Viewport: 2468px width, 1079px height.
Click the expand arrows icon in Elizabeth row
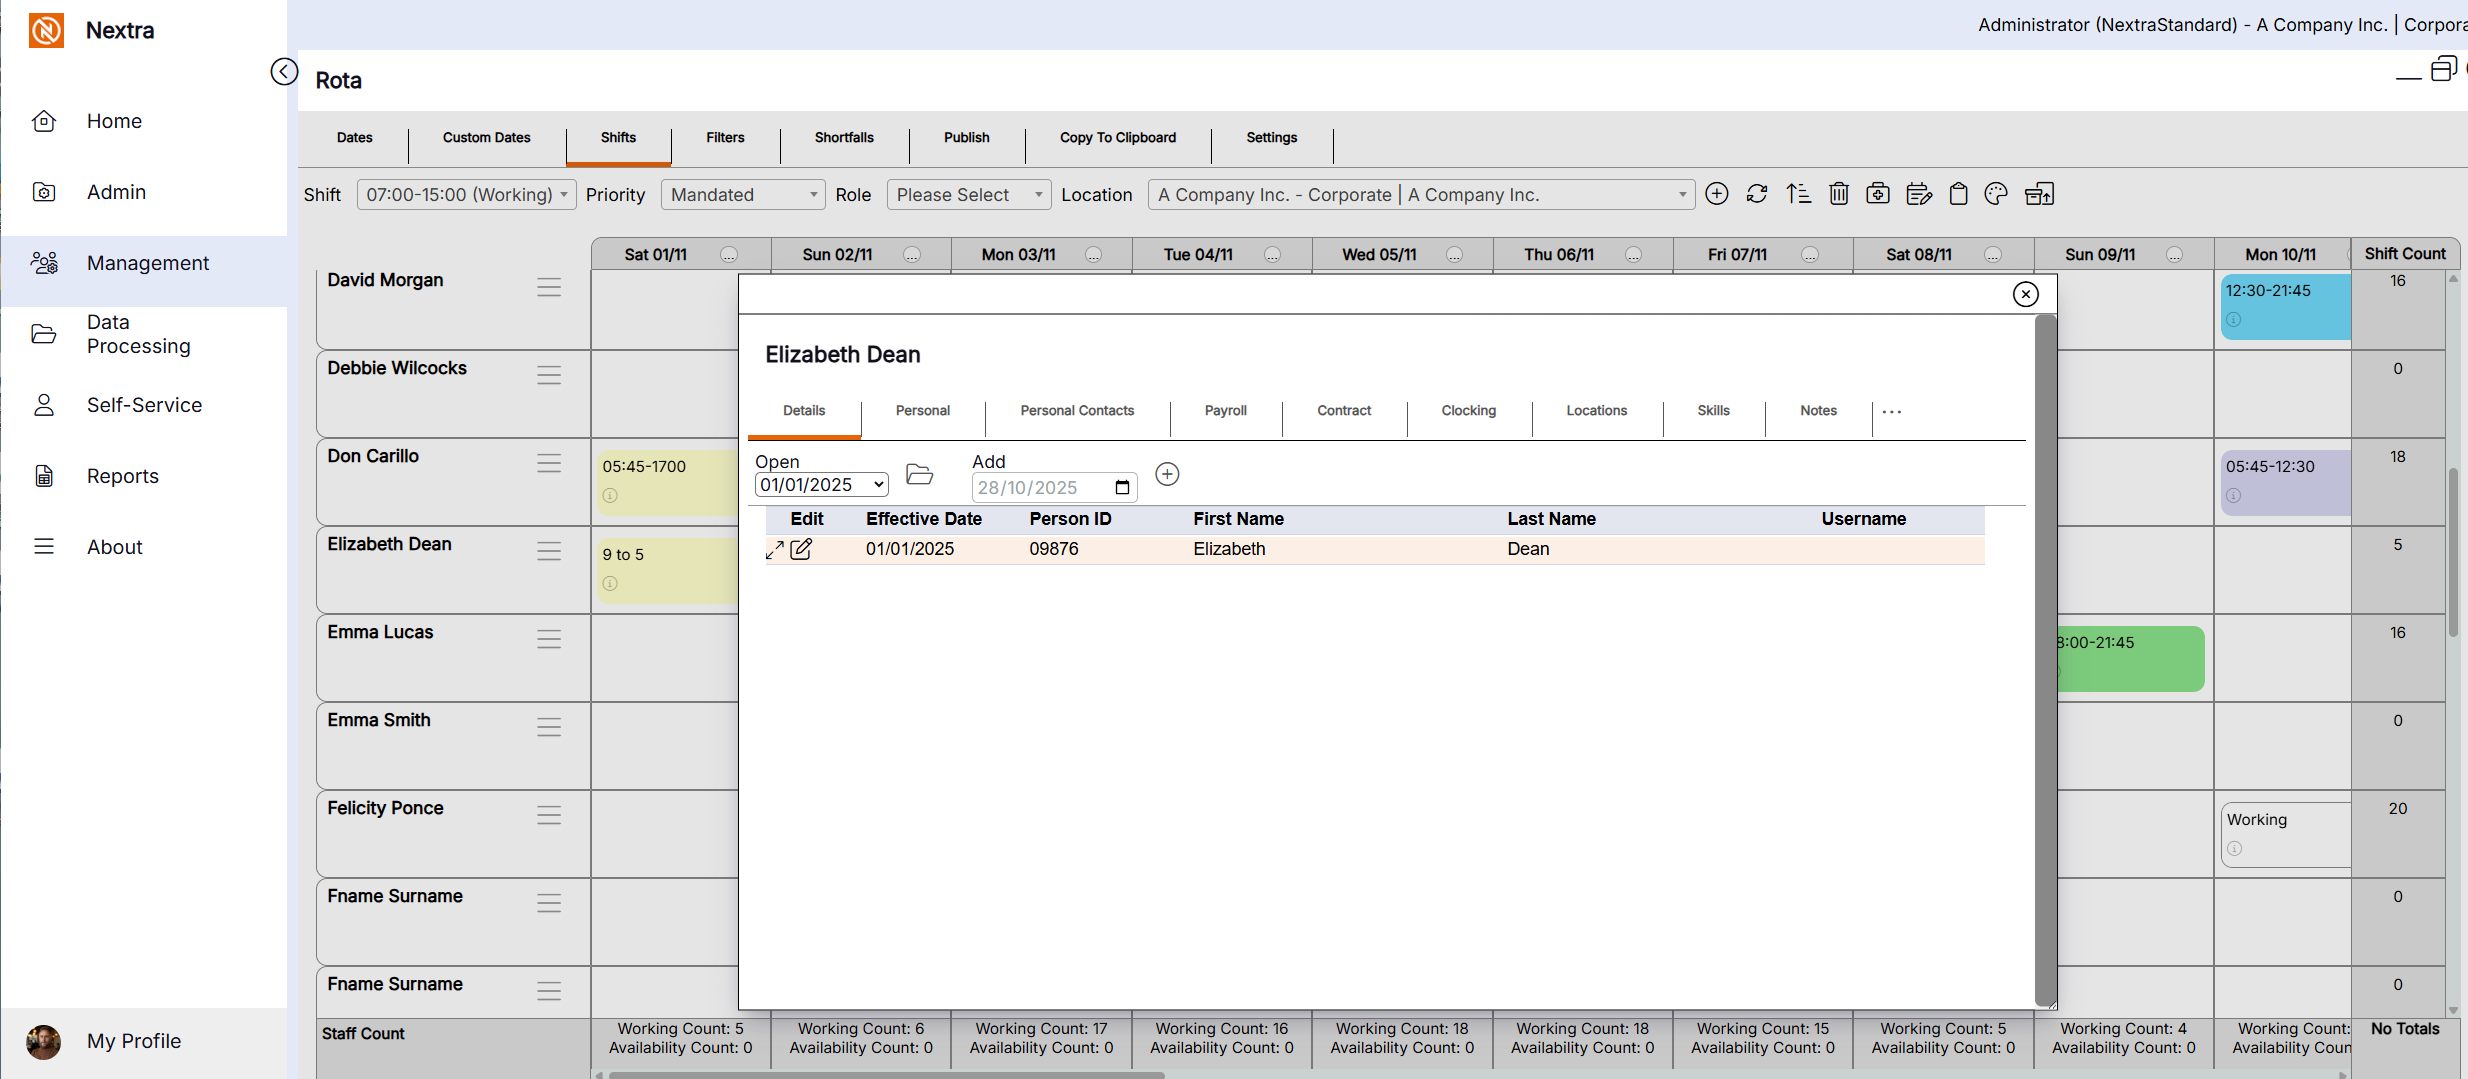click(774, 550)
